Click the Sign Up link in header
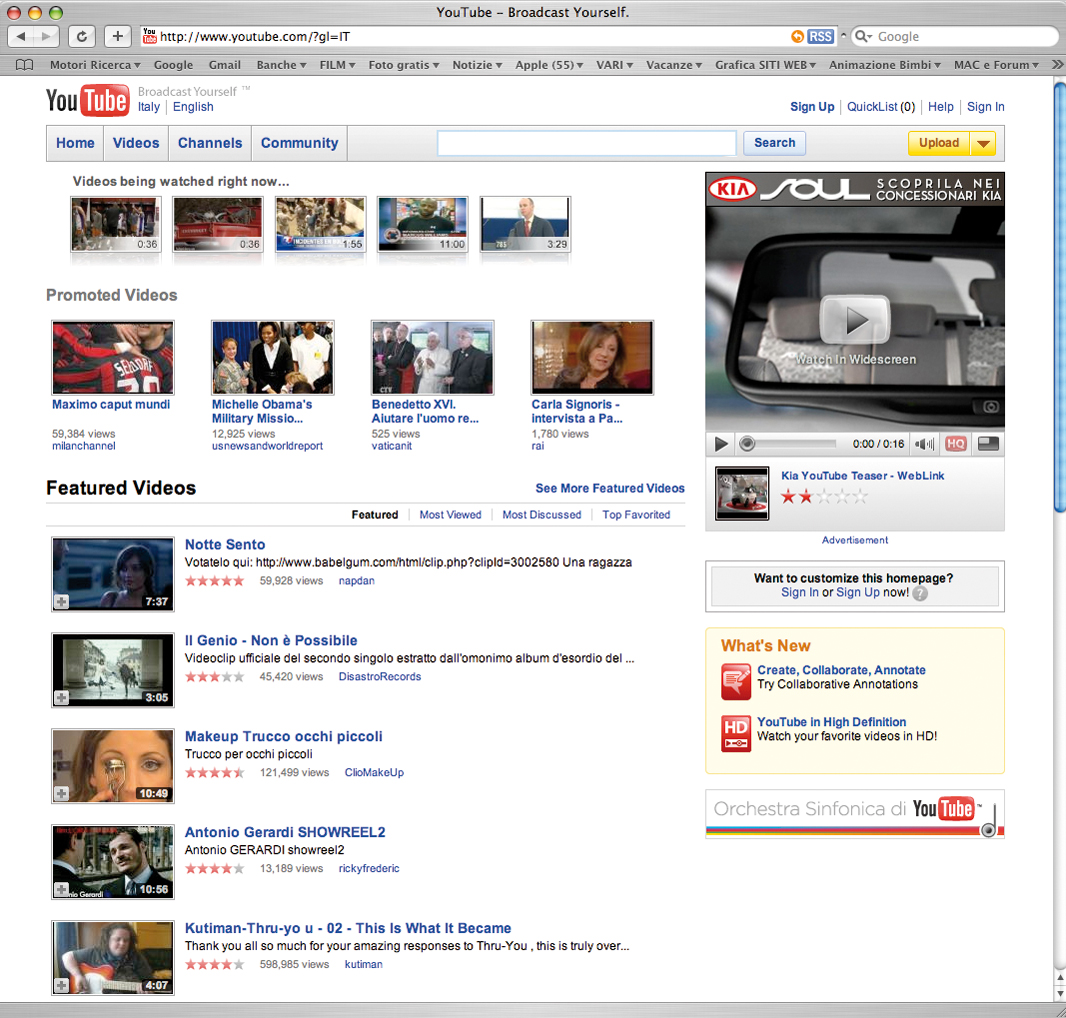The image size is (1066, 1018). (812, 107)
